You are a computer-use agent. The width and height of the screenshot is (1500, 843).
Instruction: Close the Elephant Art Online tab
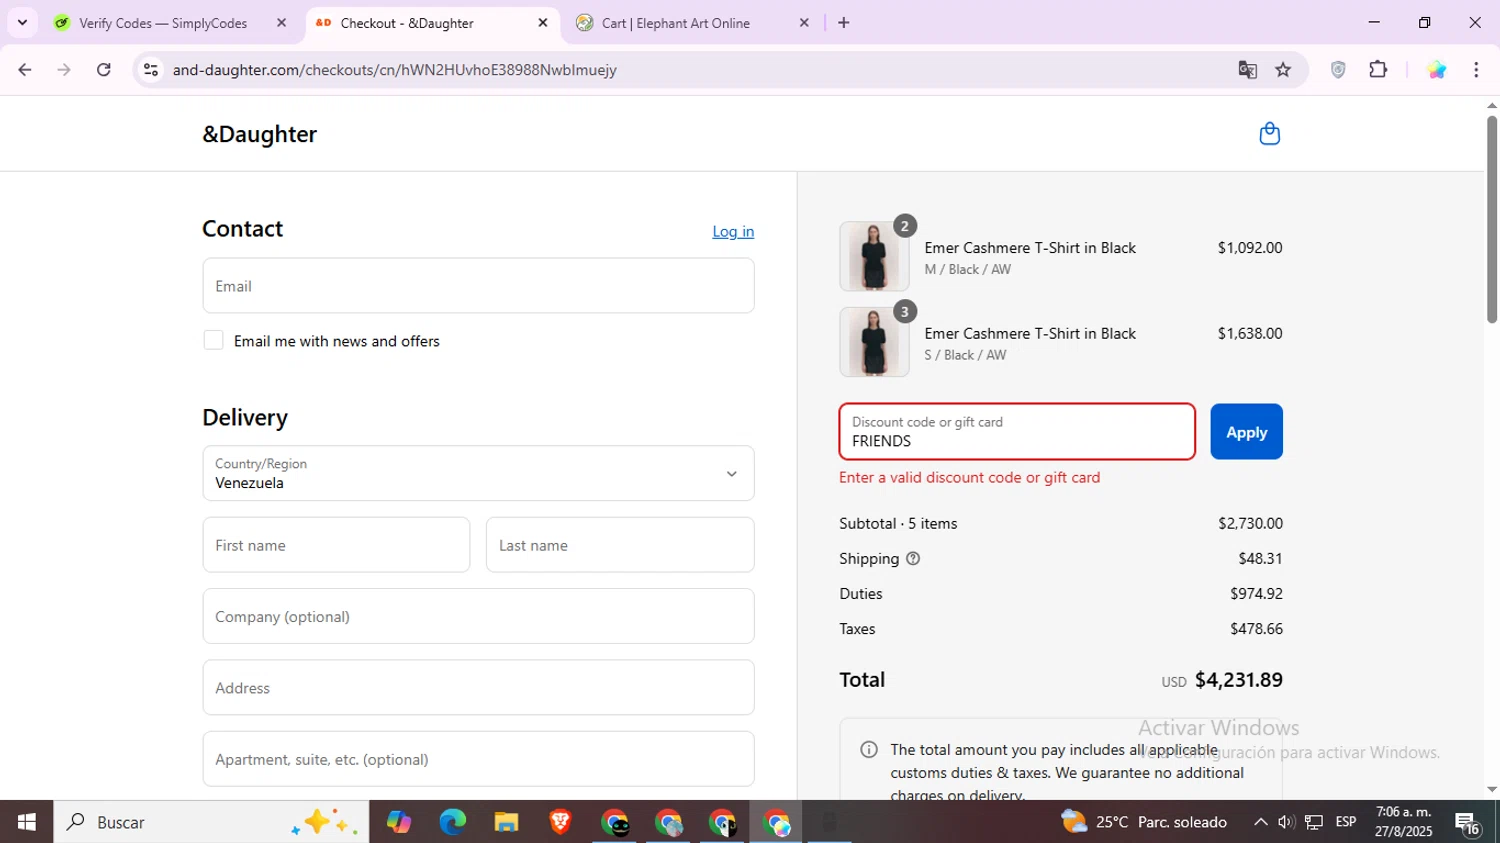[x=804, y=22]
